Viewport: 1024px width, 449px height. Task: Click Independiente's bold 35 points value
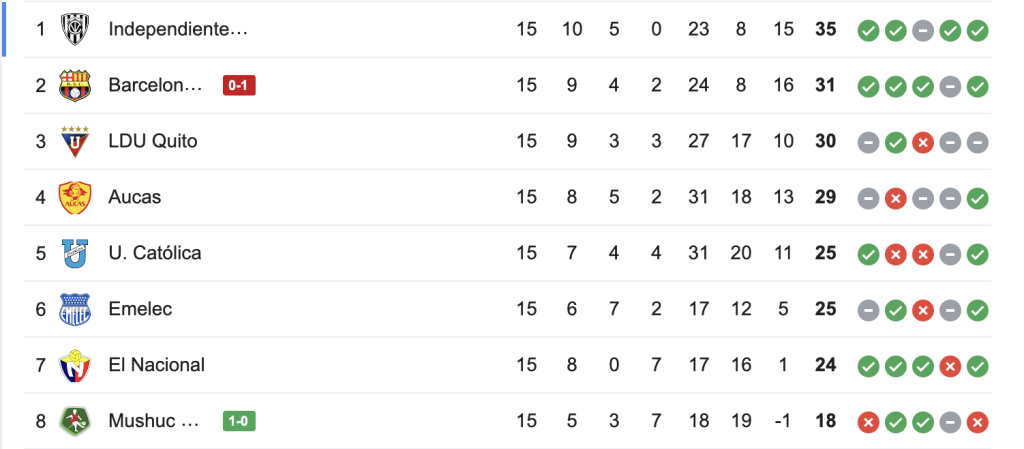[x=825, y=29]
